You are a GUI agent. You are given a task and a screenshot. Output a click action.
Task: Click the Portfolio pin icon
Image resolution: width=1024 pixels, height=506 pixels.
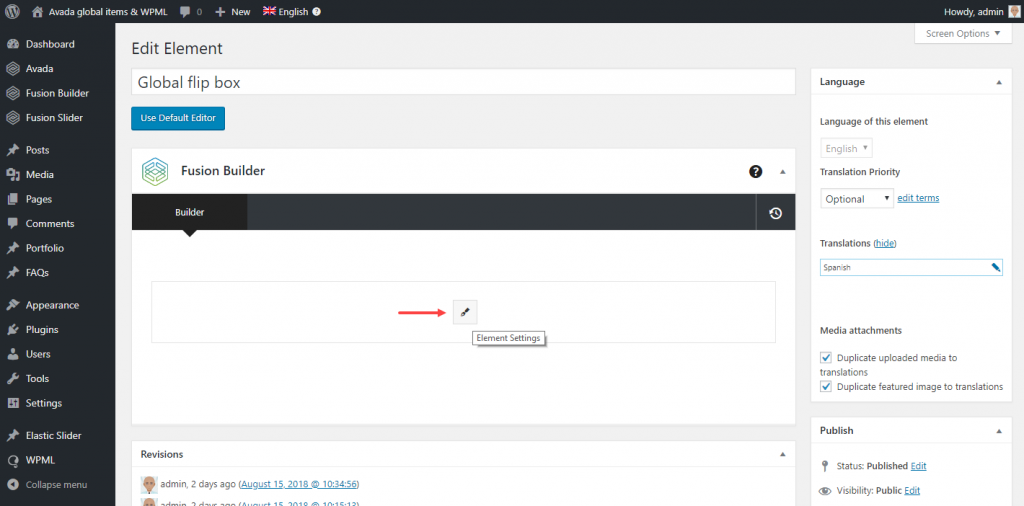pyautogui.click(x=12, y=248)
